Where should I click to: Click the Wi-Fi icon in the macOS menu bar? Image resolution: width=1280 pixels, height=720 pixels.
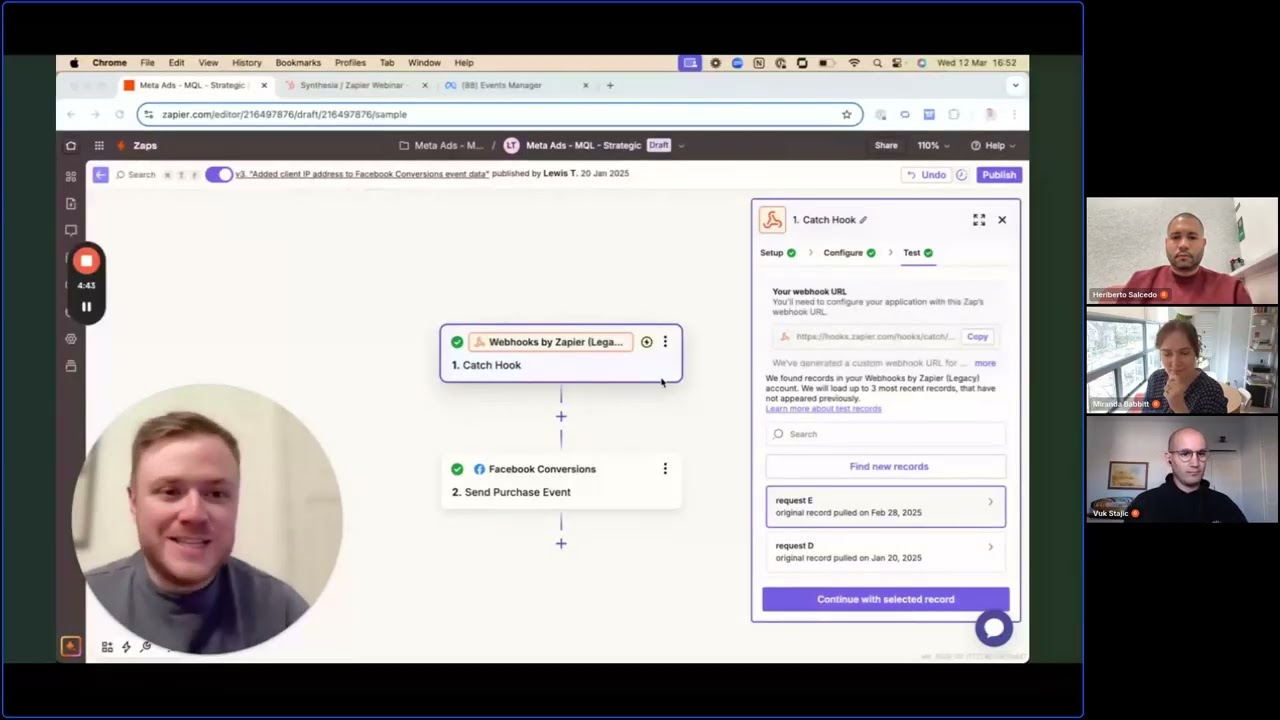[854, 63]
